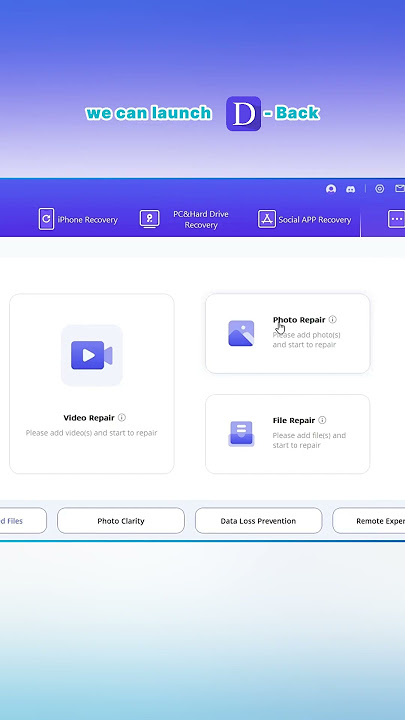405x720 pixels.
Task: Click 'Please add file(s) and start to repair'
Action: tap(309, 440)
